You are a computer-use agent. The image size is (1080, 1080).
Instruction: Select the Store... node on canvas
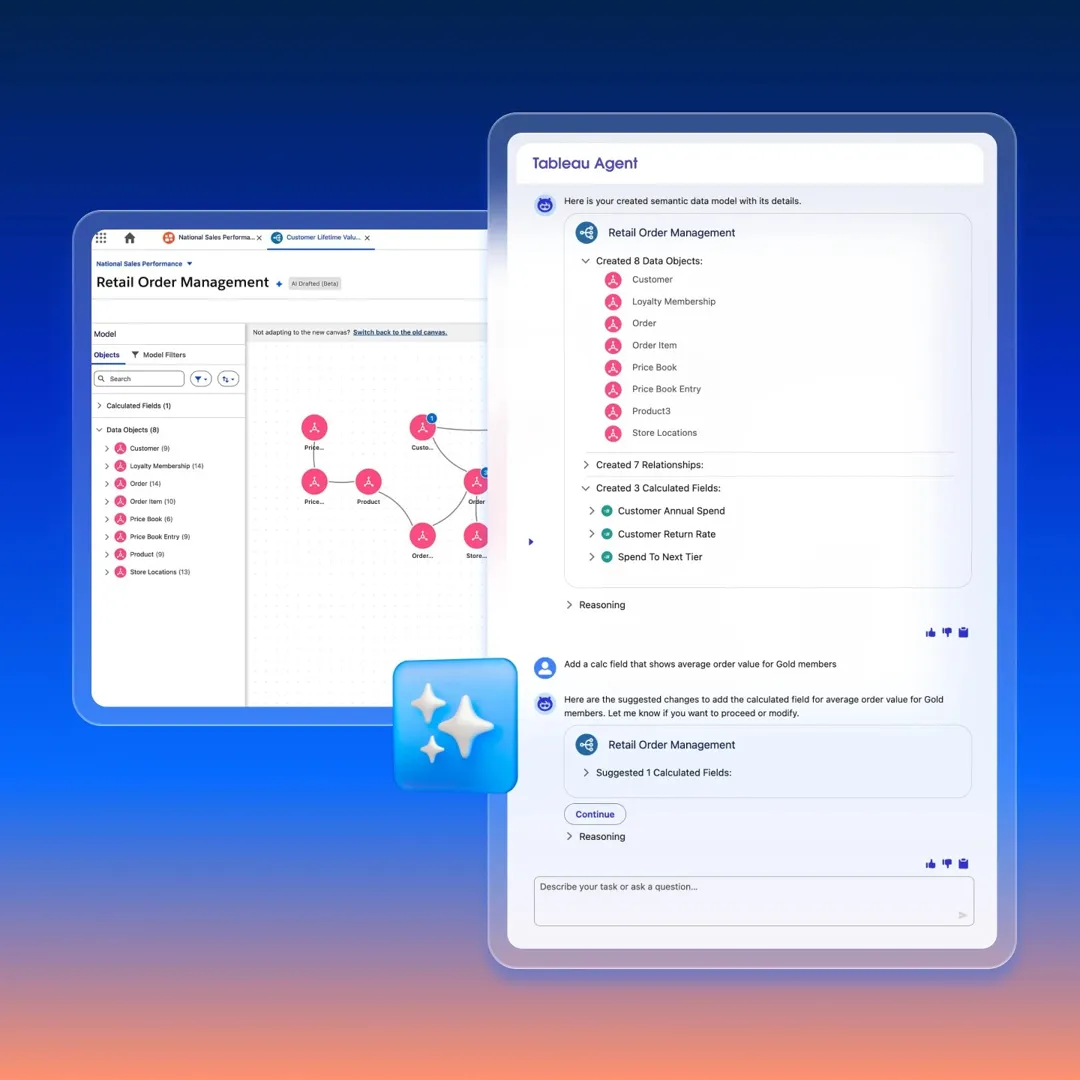[x=476, y=536]
